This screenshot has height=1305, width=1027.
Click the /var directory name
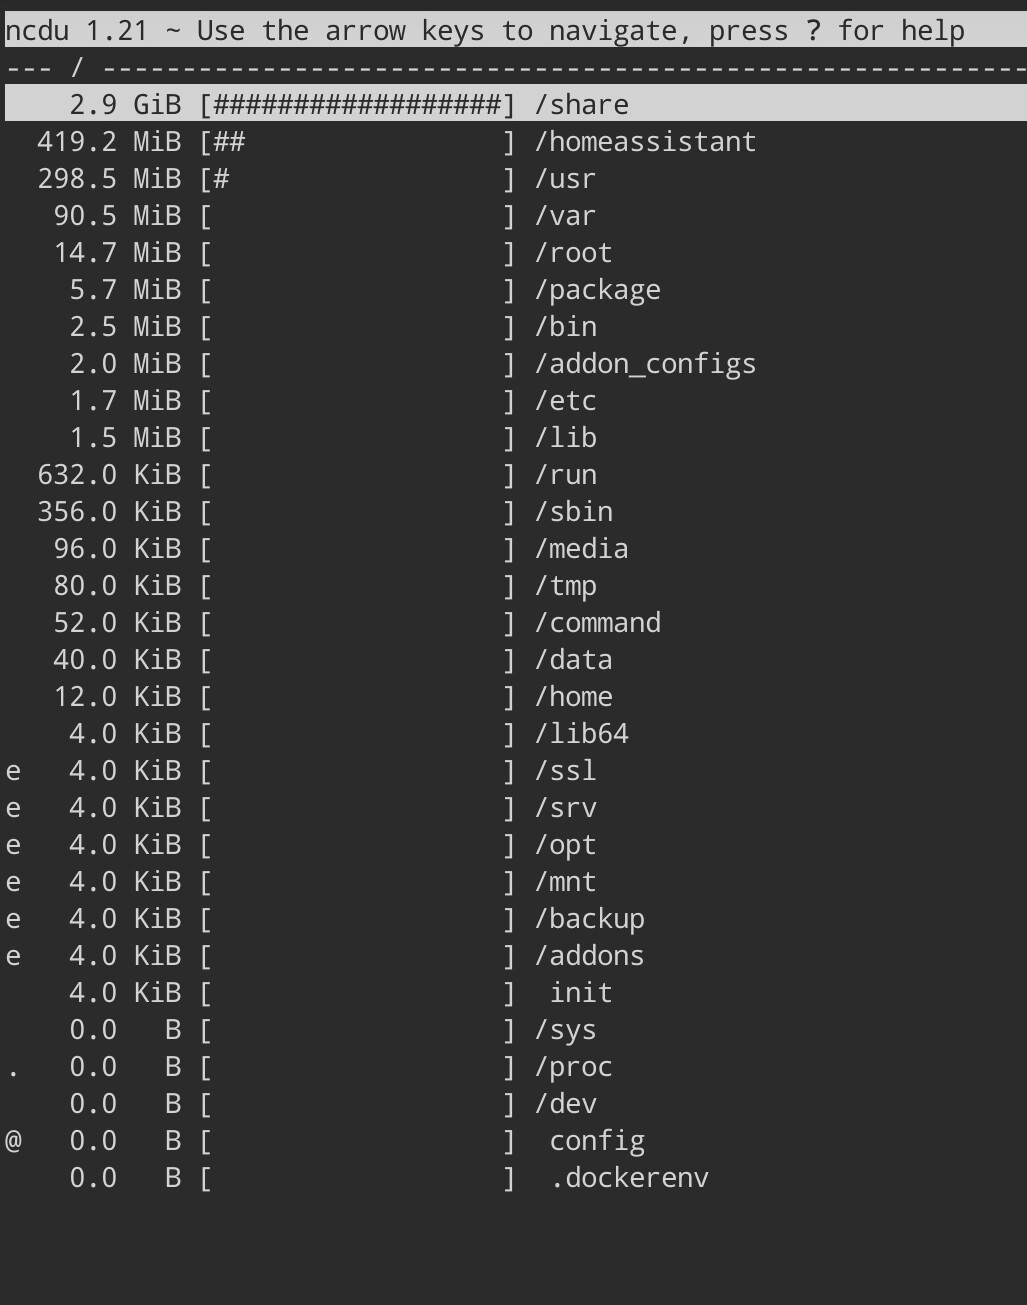[x=565, y=216]
